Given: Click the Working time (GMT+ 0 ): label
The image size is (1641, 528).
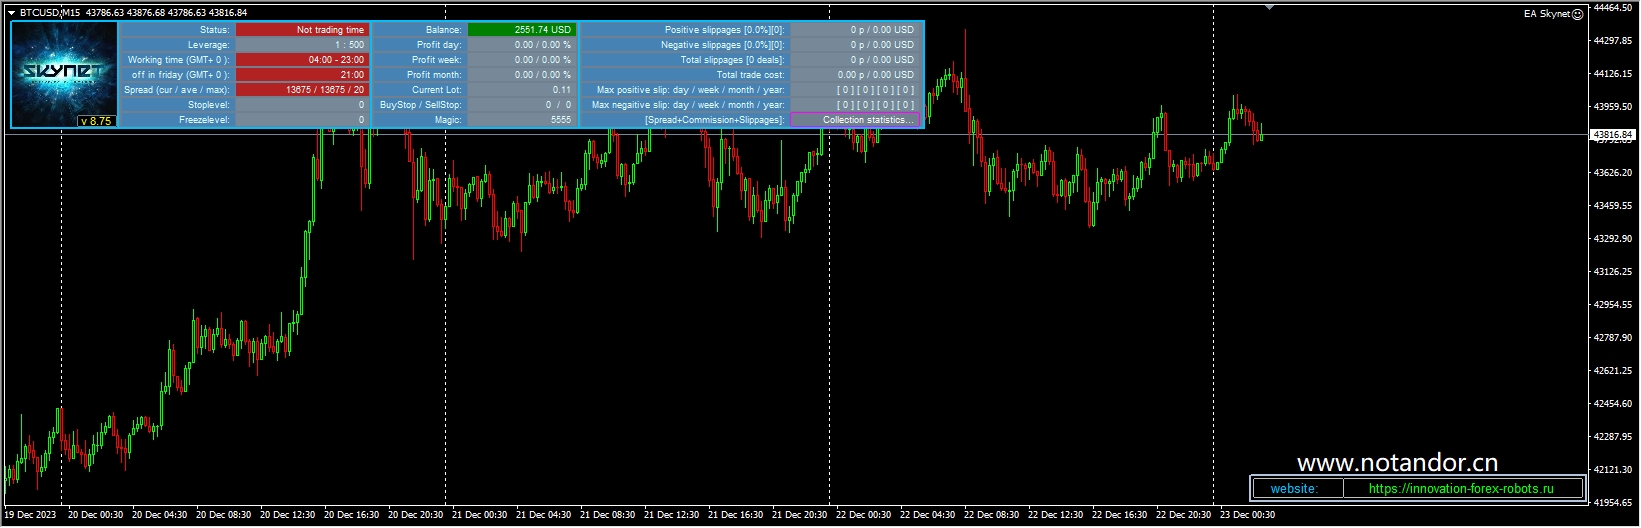Looking at the screenshot, I should [177, 60].
